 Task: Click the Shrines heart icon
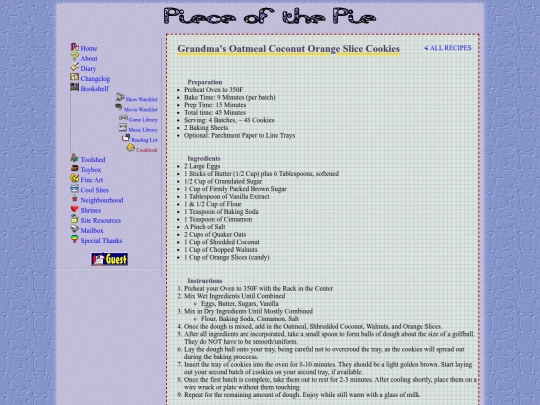[74, 209]
